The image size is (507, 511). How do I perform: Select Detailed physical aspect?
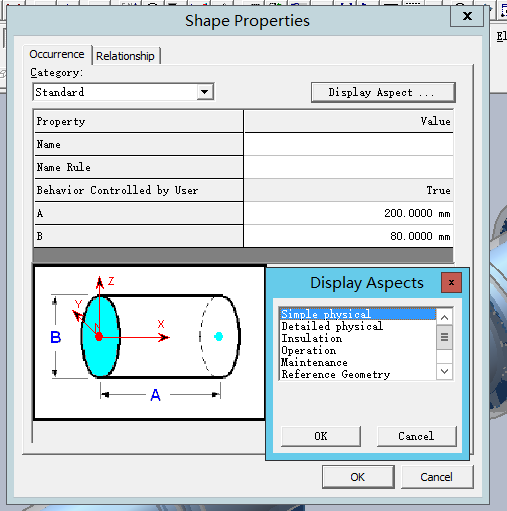tap(358, 326)
